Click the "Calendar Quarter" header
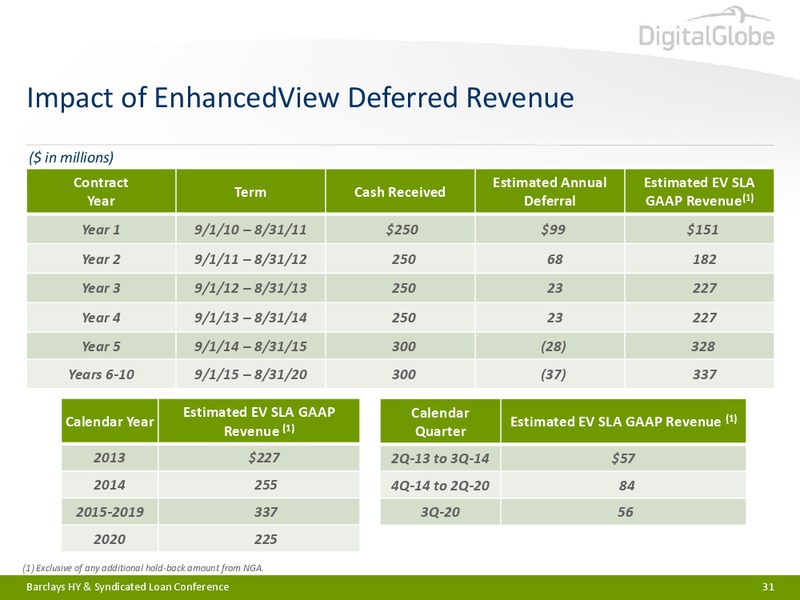This screenshot has height=600, width=800. (440, 421)
